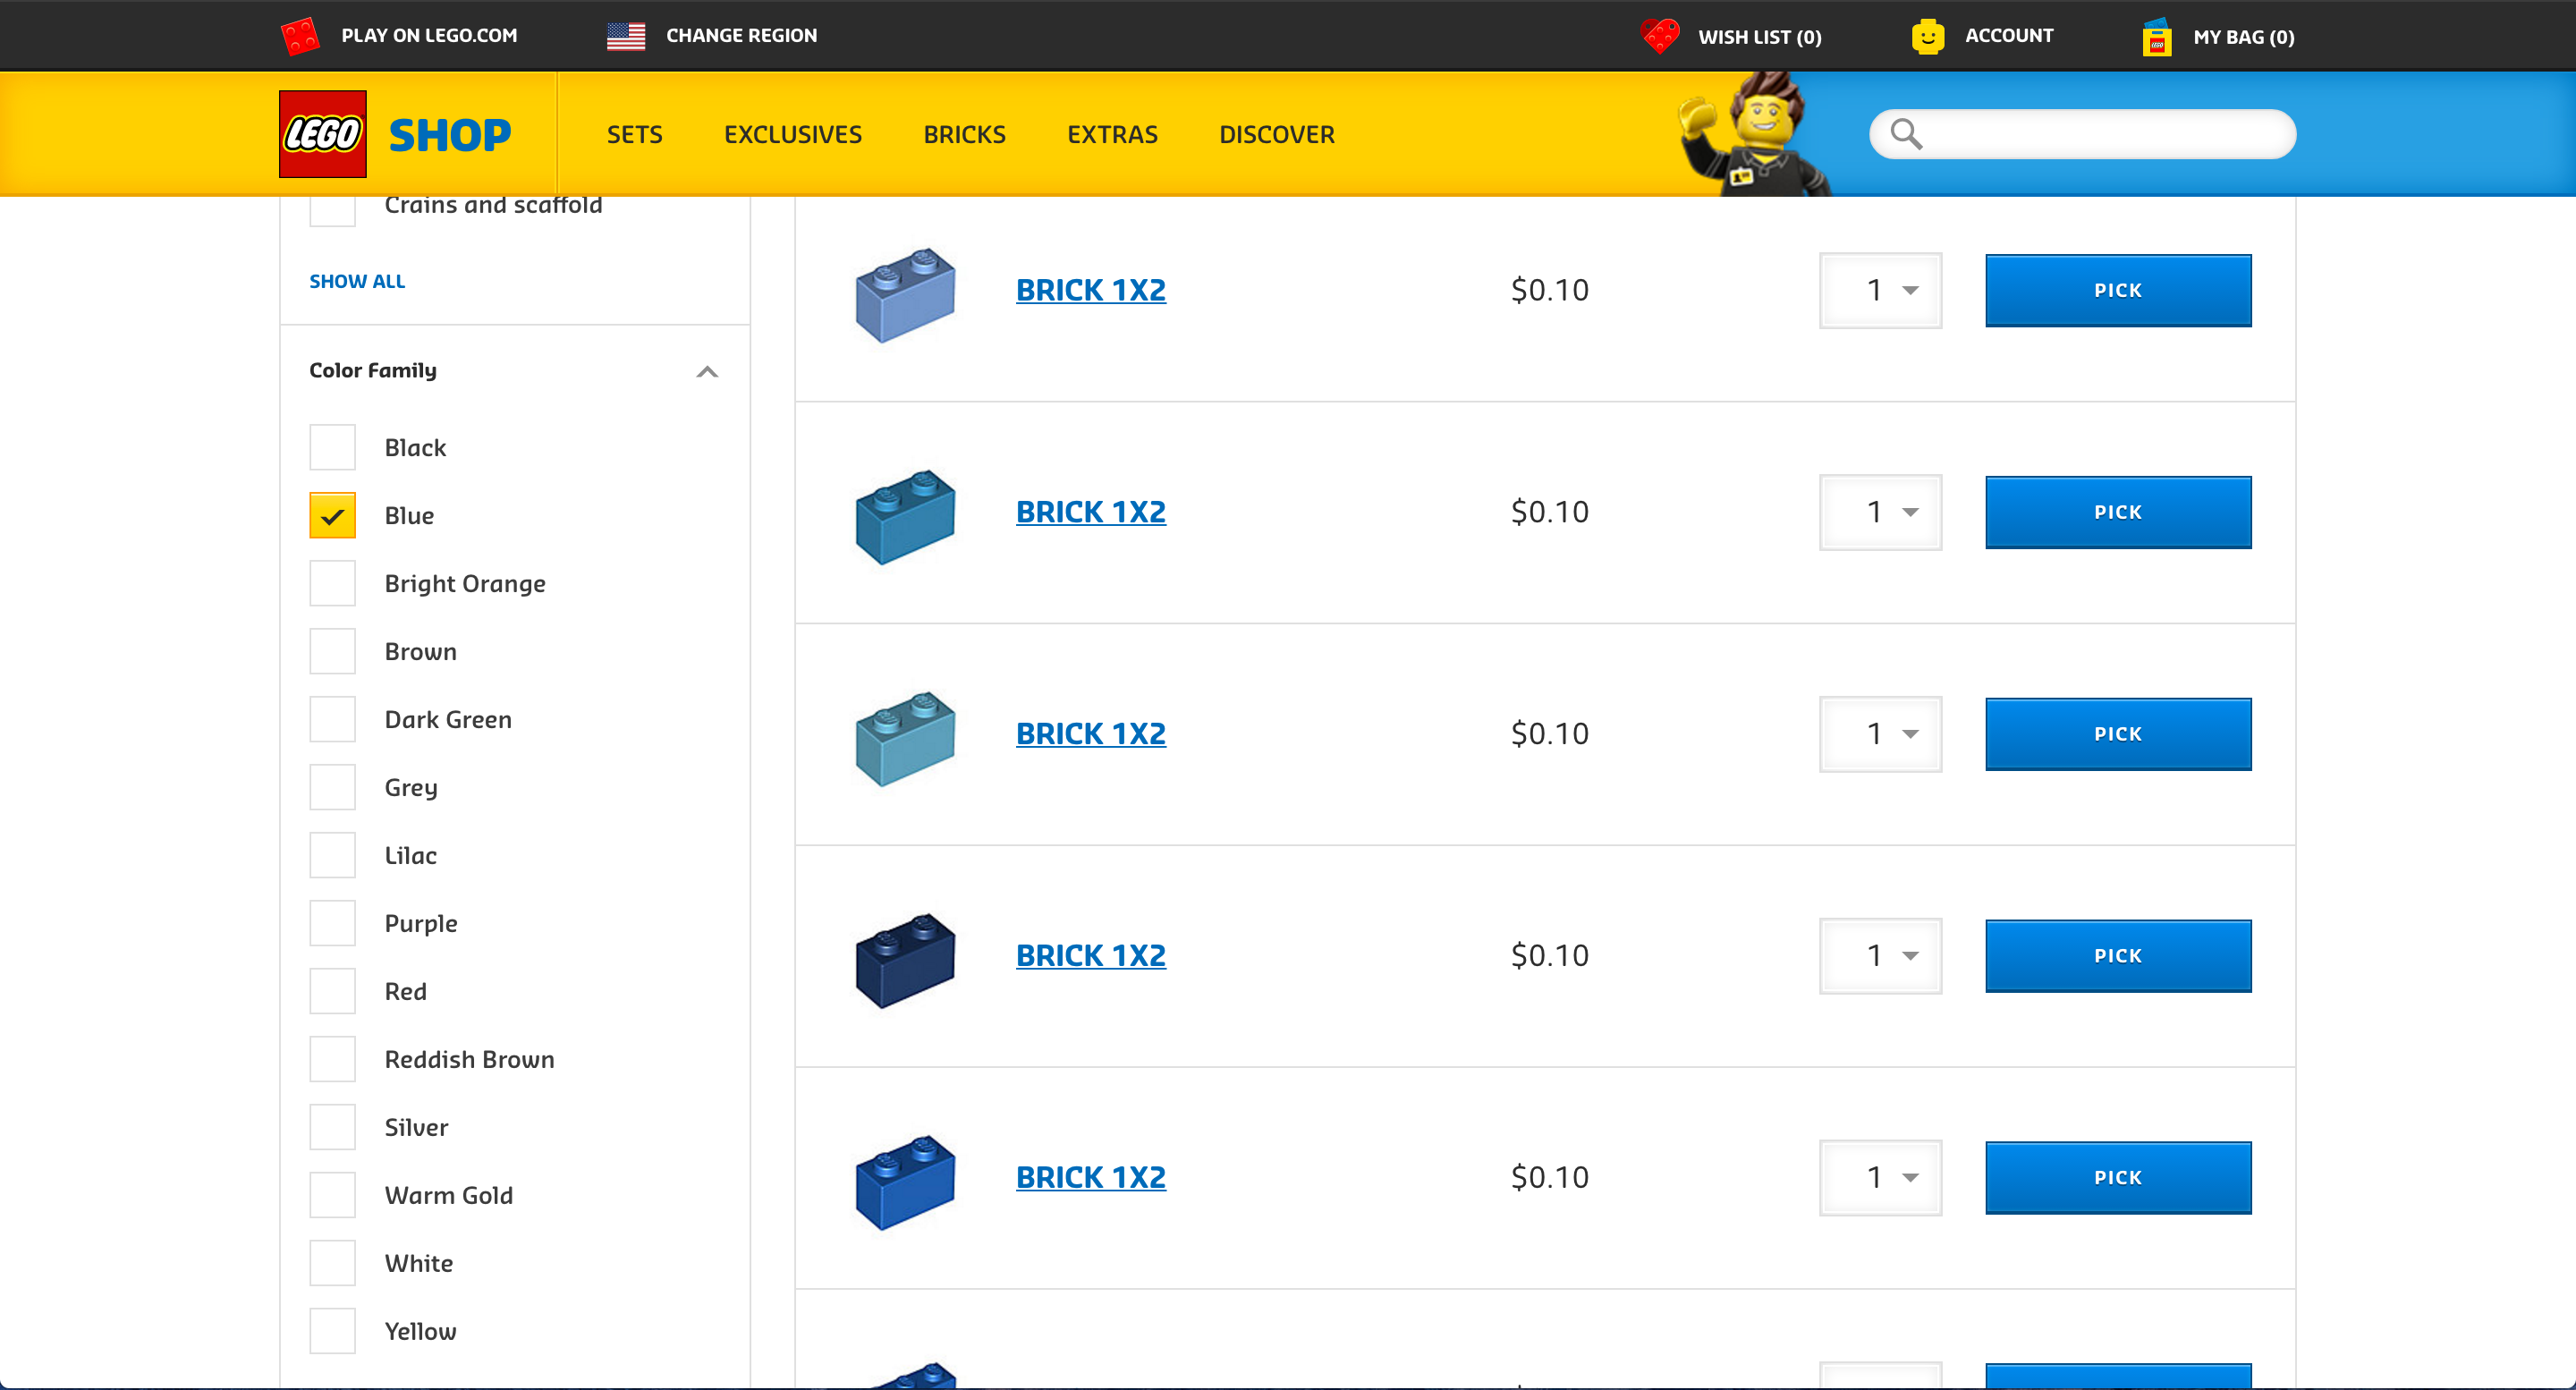Viewport: 2576px width, 1390px height.
Task: Check the Dark Green color filter
Action: [332, 719]
